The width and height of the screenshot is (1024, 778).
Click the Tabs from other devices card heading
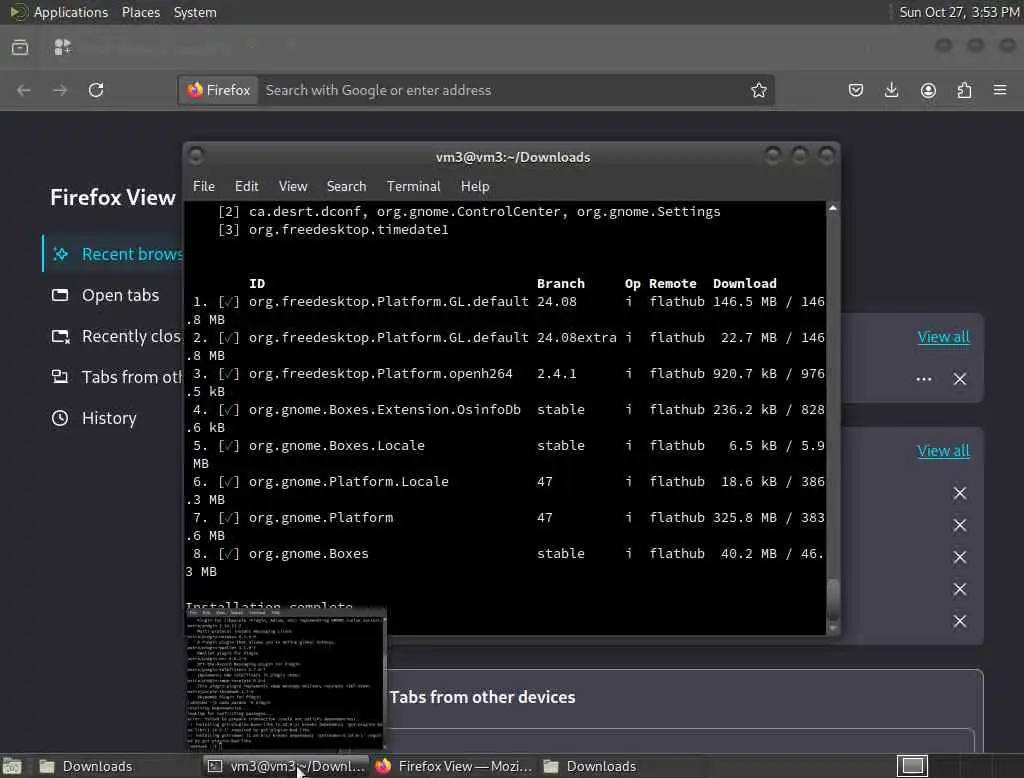tap(483, 697)
